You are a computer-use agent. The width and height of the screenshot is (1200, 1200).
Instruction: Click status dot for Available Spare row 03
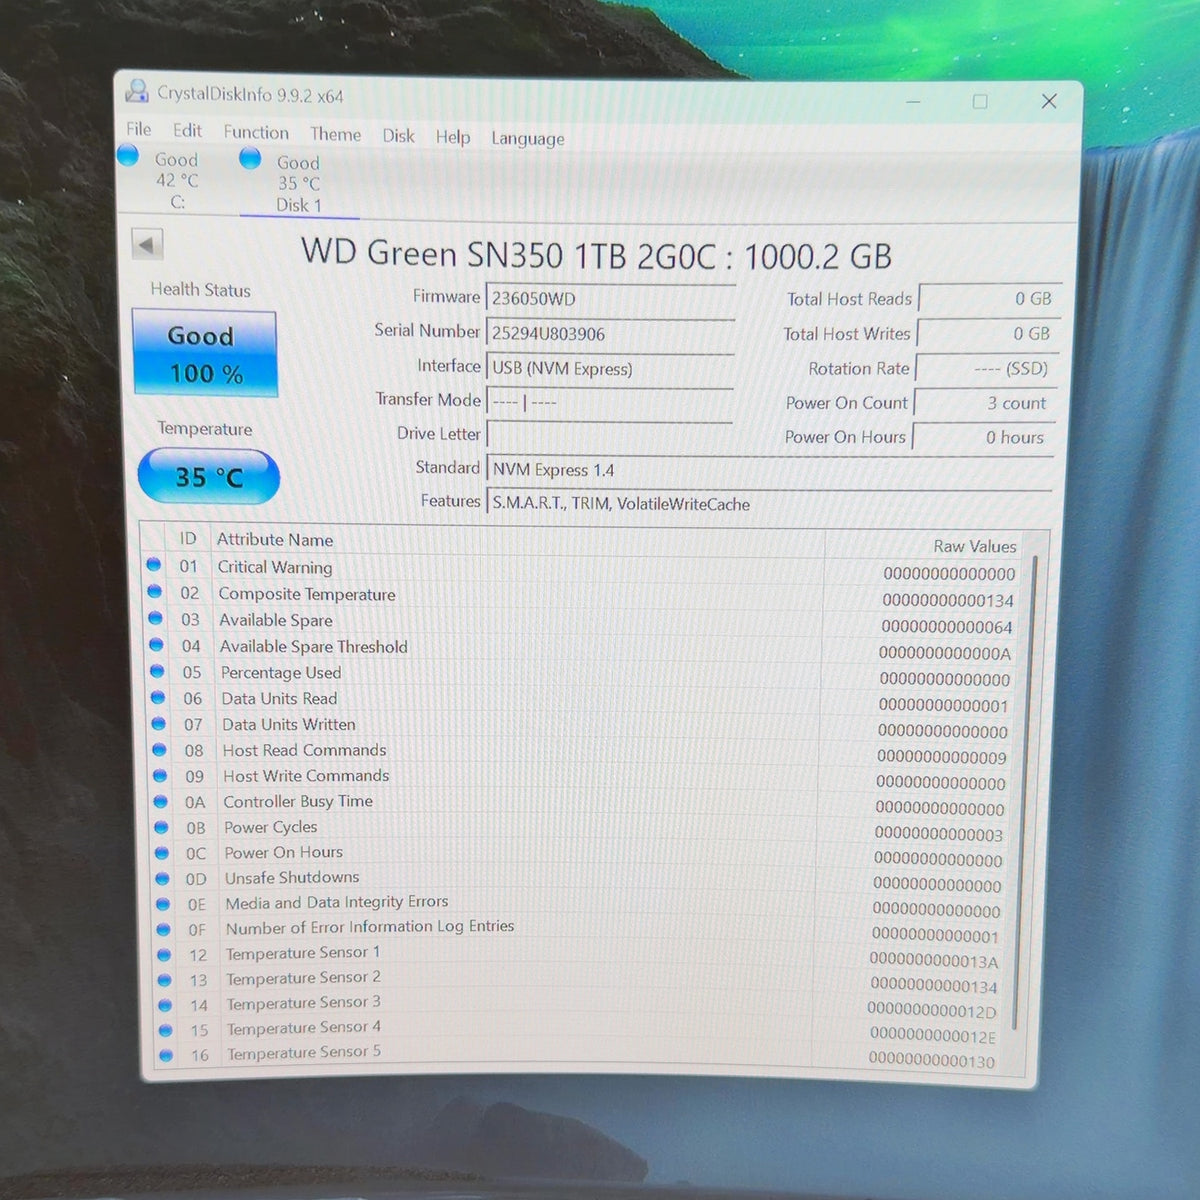click(x=155, y=618)
